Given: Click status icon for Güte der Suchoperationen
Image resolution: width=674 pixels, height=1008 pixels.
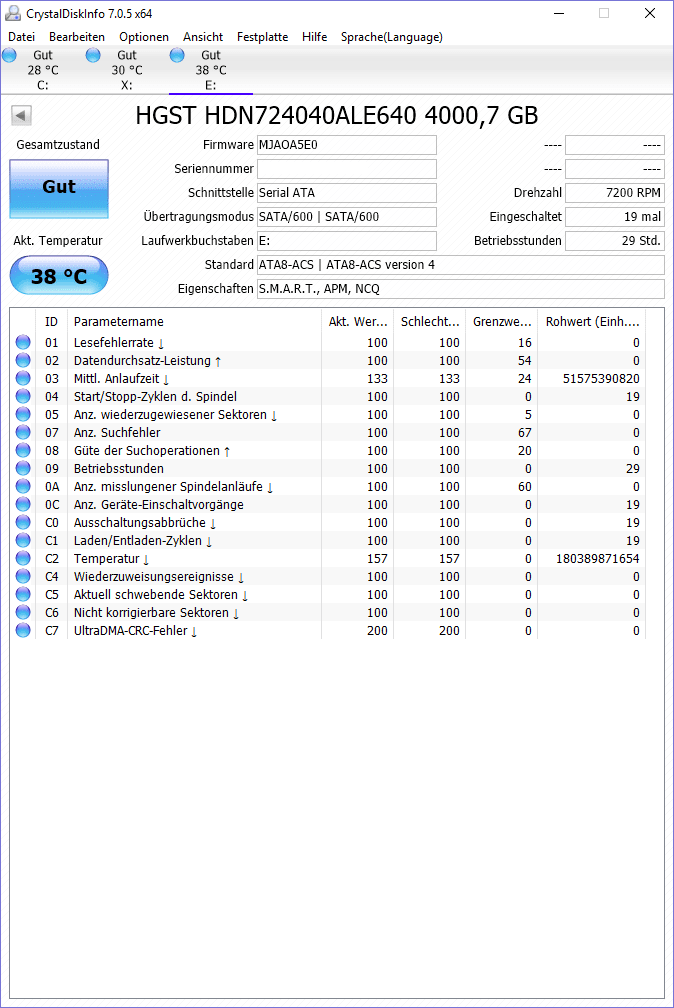Looking at the screenshot, I should click(x=23, y=450).
